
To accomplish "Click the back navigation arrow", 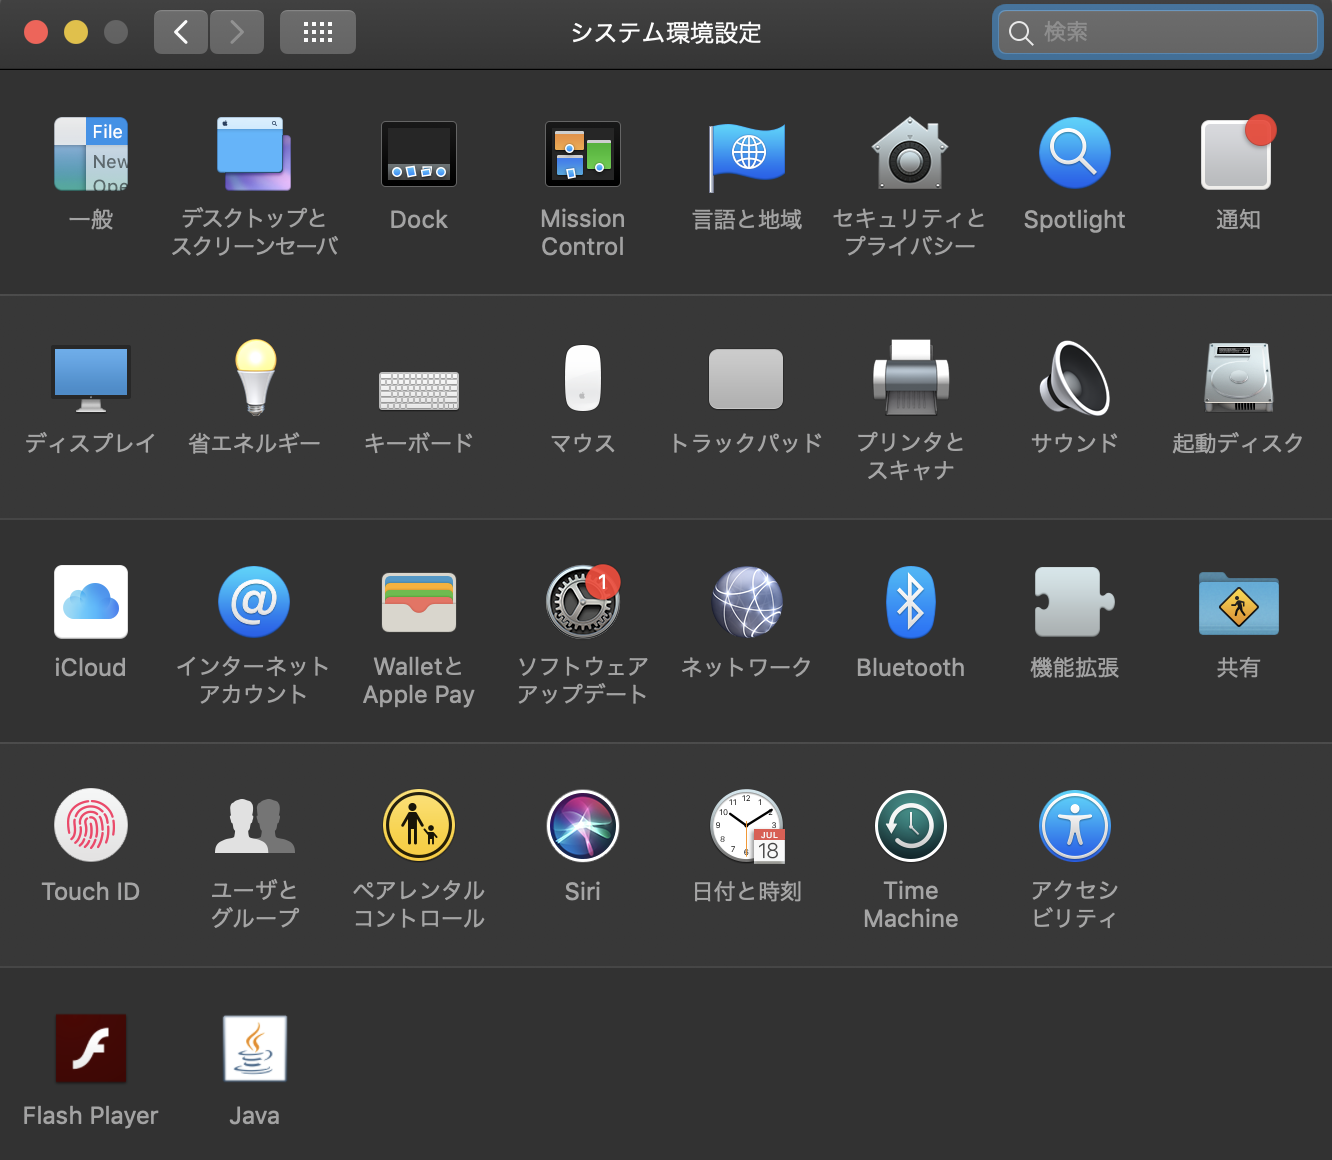I will (x=181, y=31).
